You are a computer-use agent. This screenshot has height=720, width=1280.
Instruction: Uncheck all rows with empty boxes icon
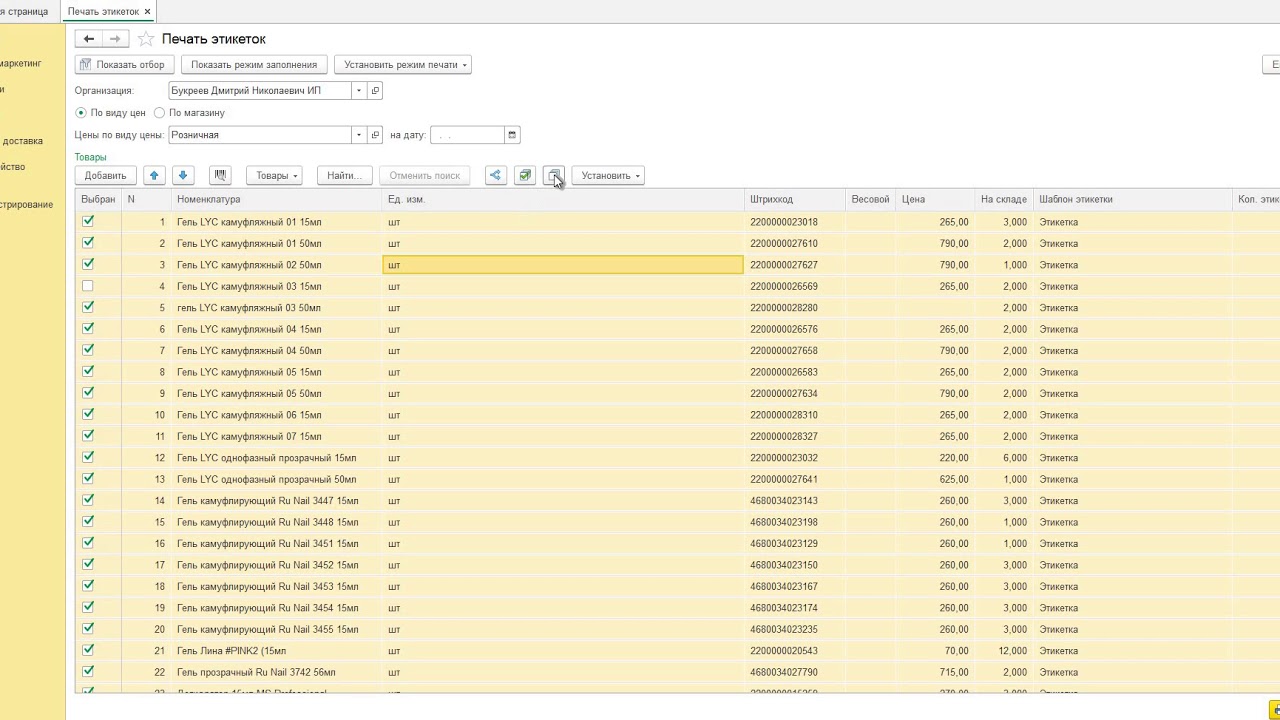coord(554,175)
